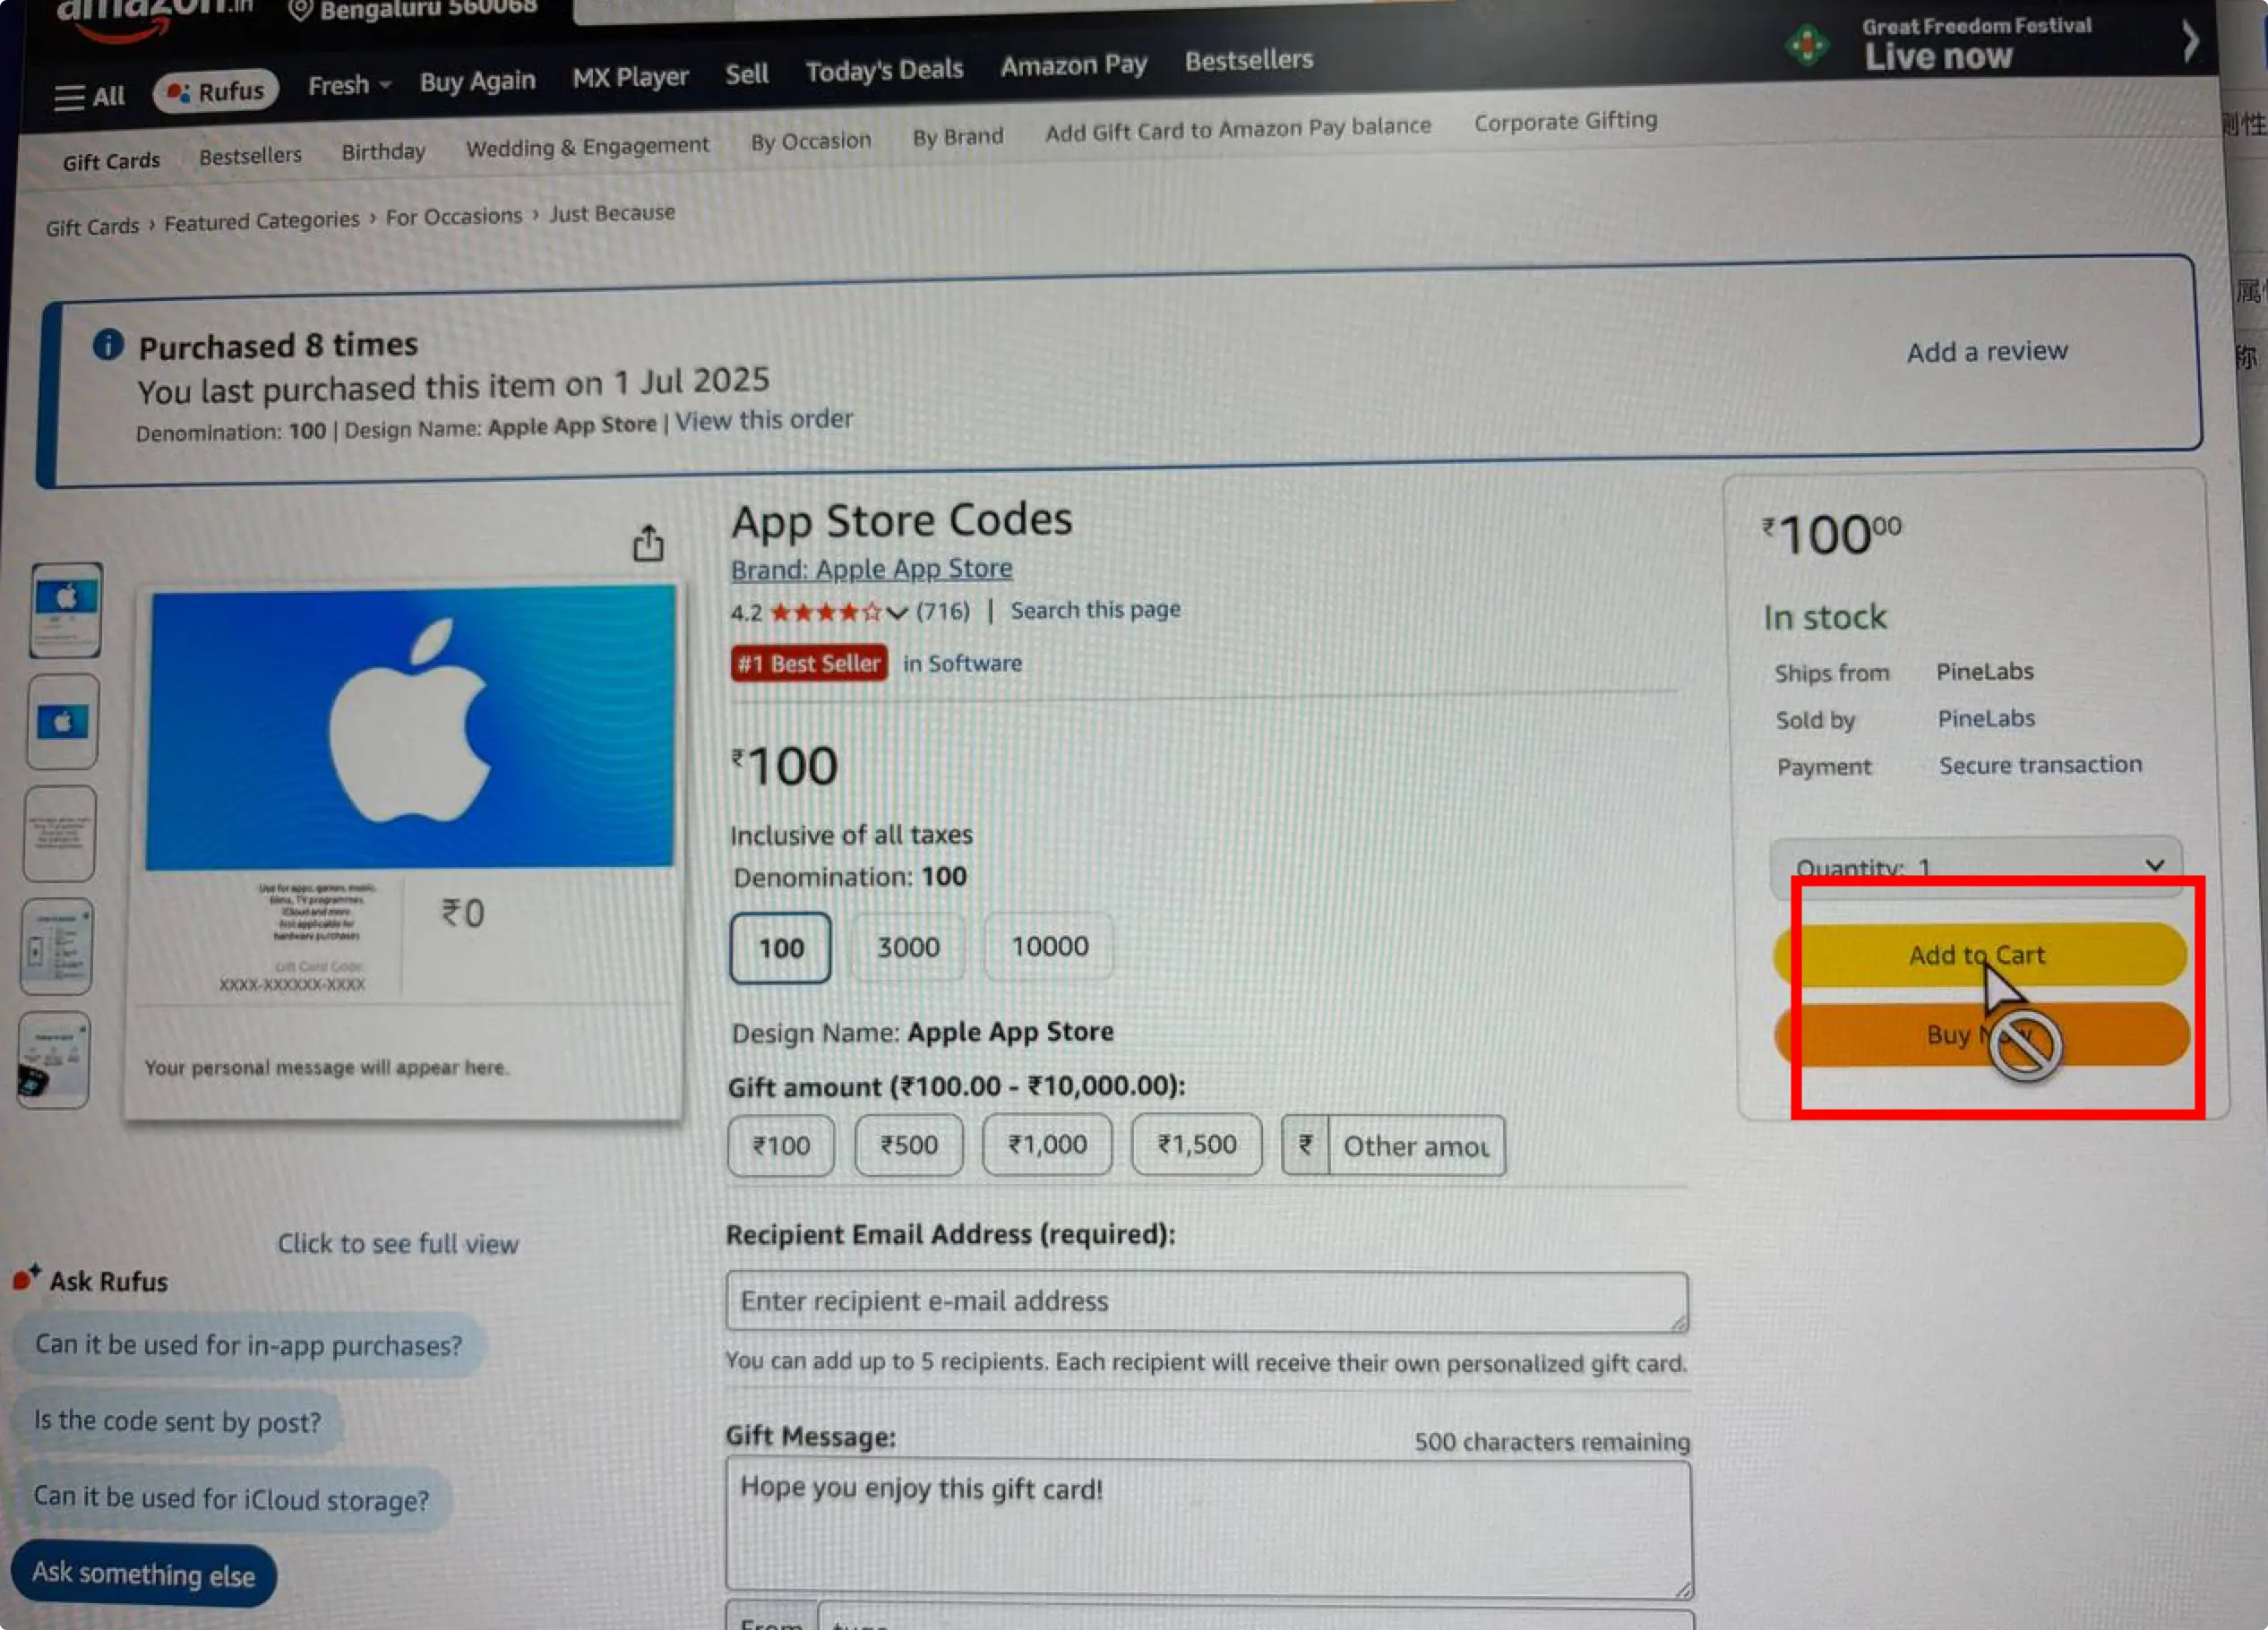The height and width of the screenshot is (1630, 2268).
Task: Click Just Because breadcrumb
Action: point(612,213)
